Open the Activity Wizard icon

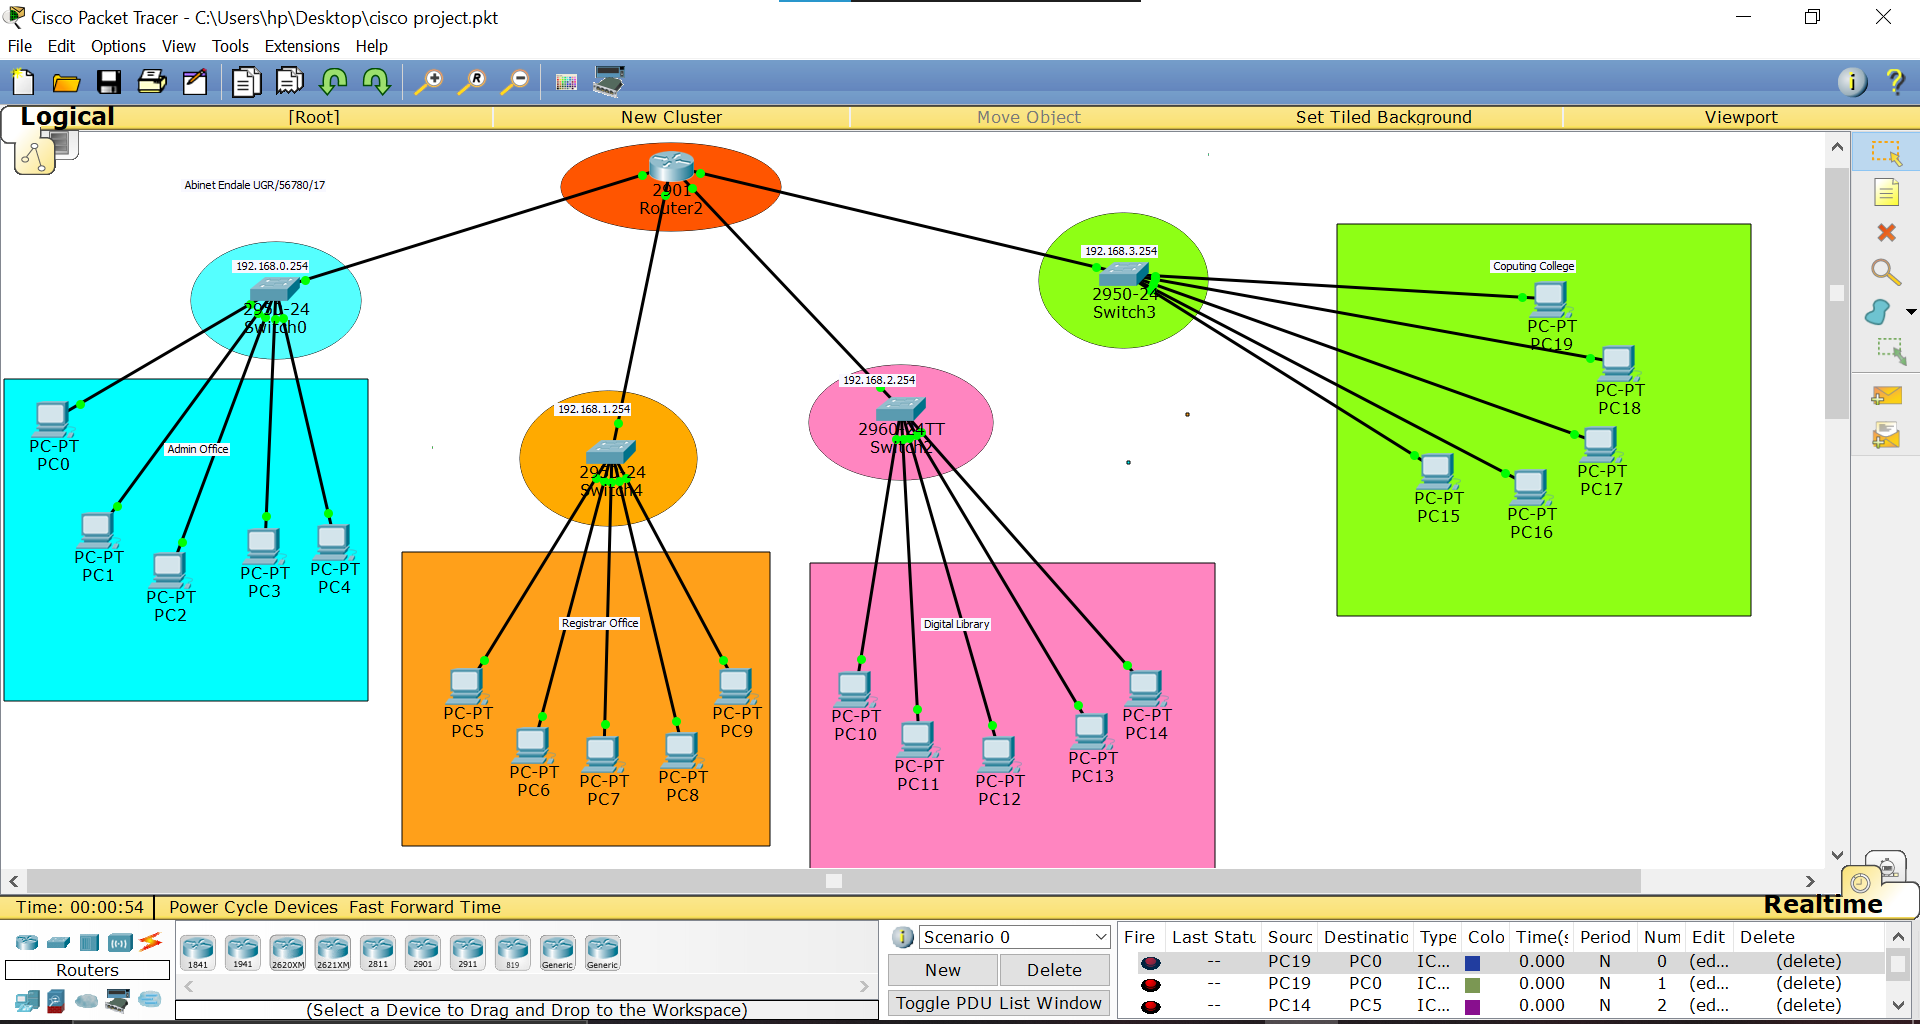pos(195,82)
